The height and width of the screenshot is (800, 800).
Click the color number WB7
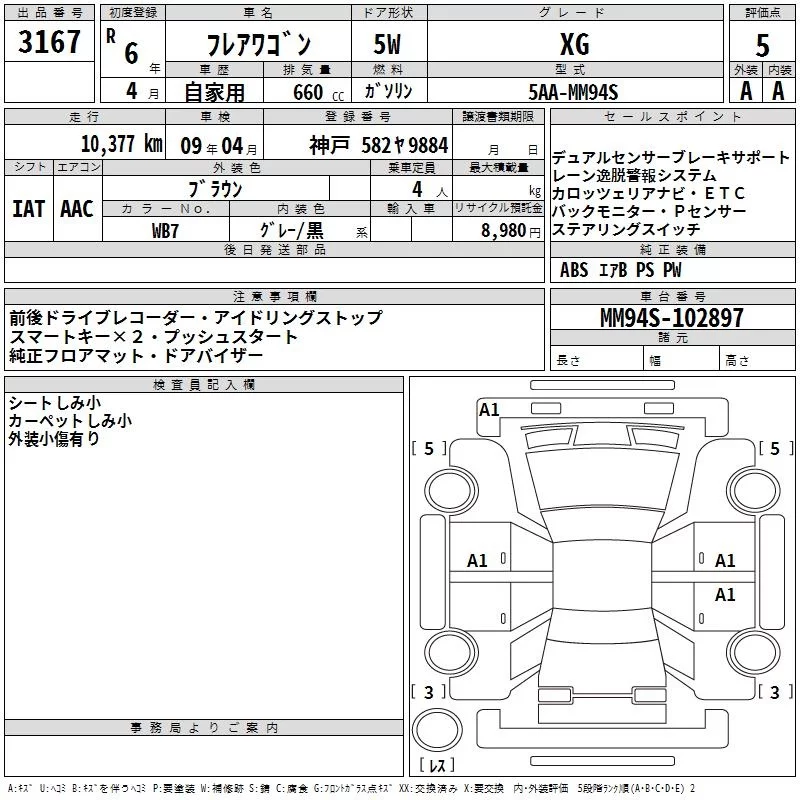click(165, 231)
